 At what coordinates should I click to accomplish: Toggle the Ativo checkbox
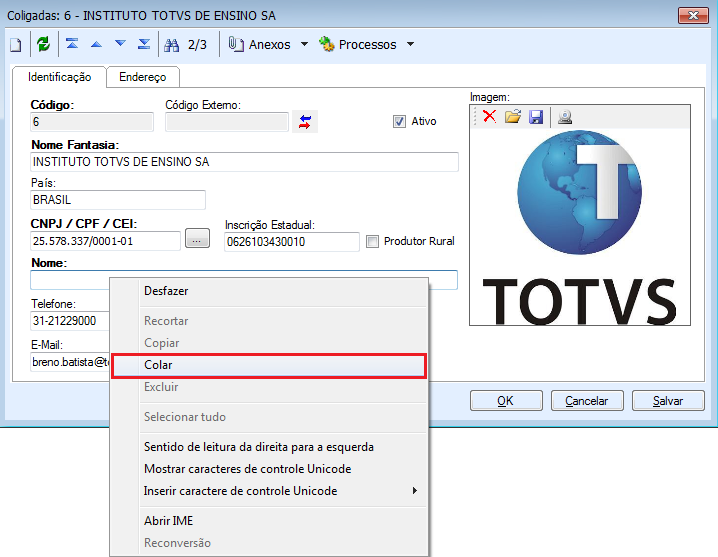pos(399,121)
